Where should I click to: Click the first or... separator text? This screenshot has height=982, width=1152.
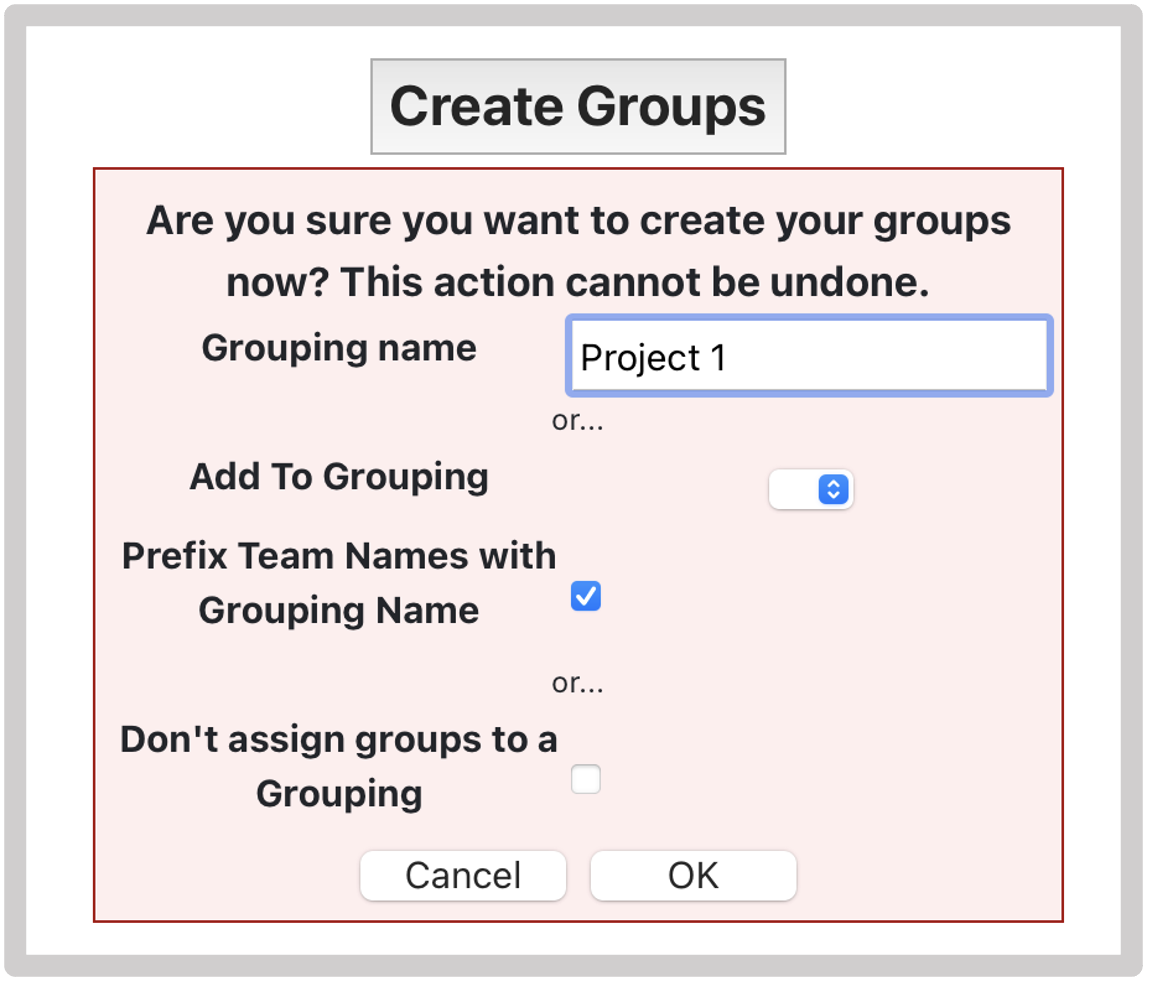(x=578, y=421)
